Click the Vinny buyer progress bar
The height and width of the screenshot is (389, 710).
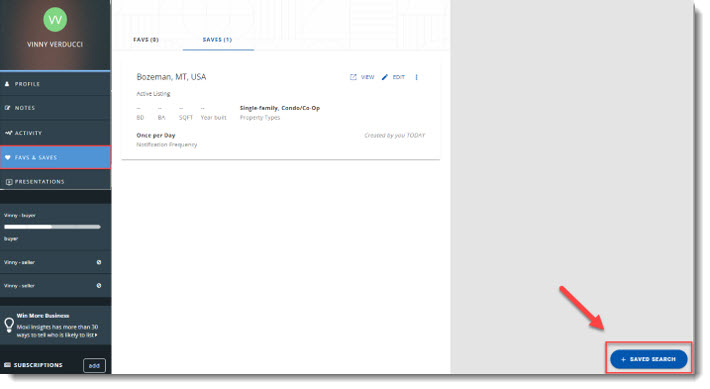53,227
